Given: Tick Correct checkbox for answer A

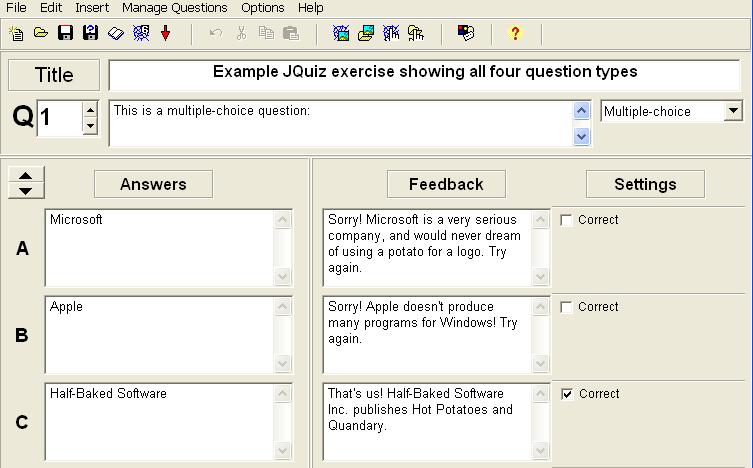Looking at the screenshot, I should click(x=566, y=220).
